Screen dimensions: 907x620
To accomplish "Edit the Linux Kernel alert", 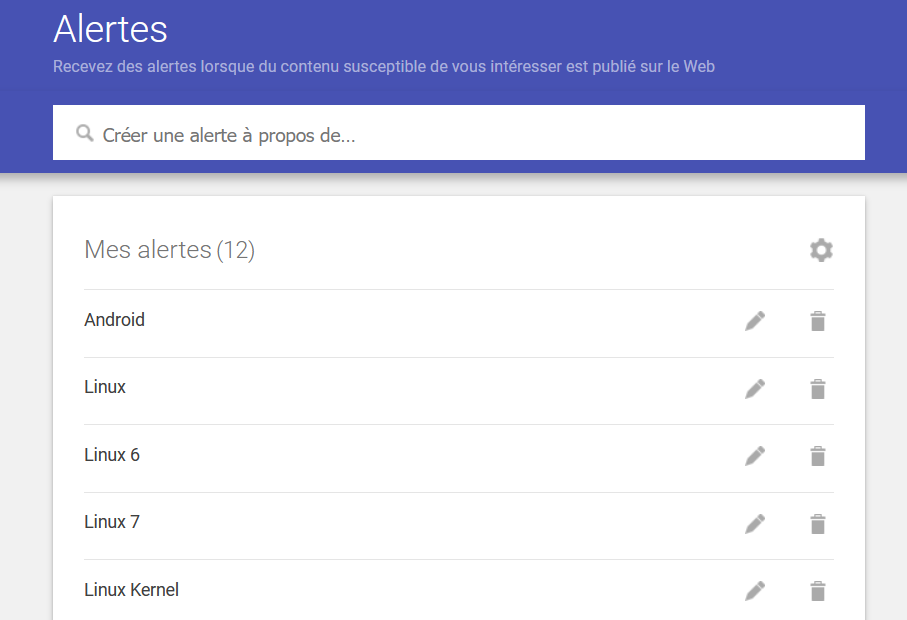I will [x=755, y=591].
